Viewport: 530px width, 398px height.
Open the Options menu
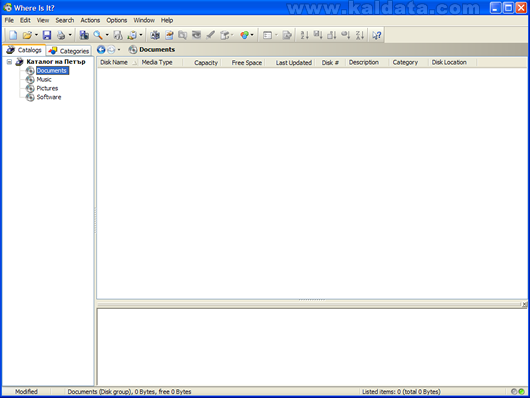pos(117,20)
